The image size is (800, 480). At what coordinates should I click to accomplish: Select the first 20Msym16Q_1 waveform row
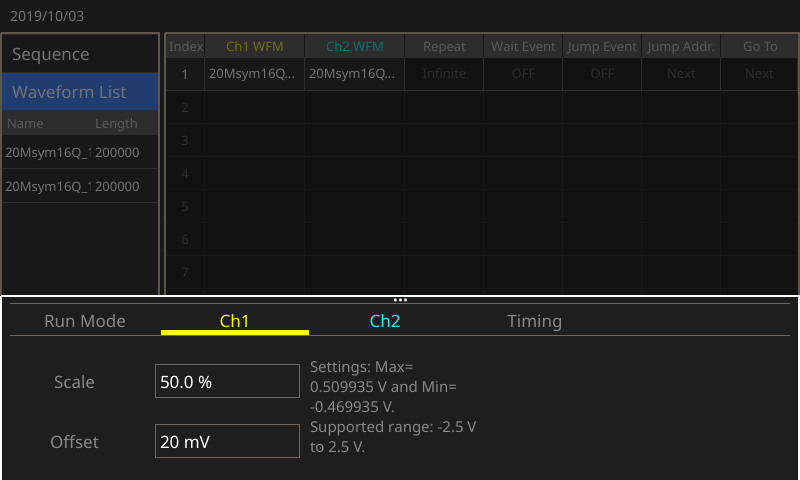tap(80, 152)
